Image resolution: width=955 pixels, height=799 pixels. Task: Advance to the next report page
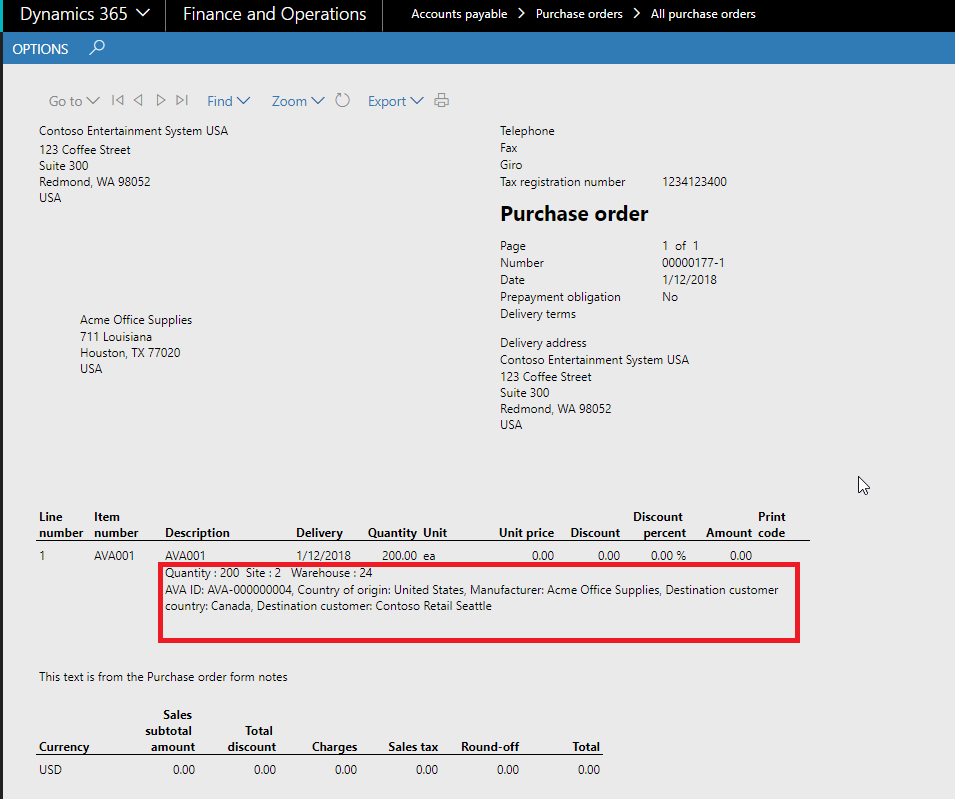[160, 100]
